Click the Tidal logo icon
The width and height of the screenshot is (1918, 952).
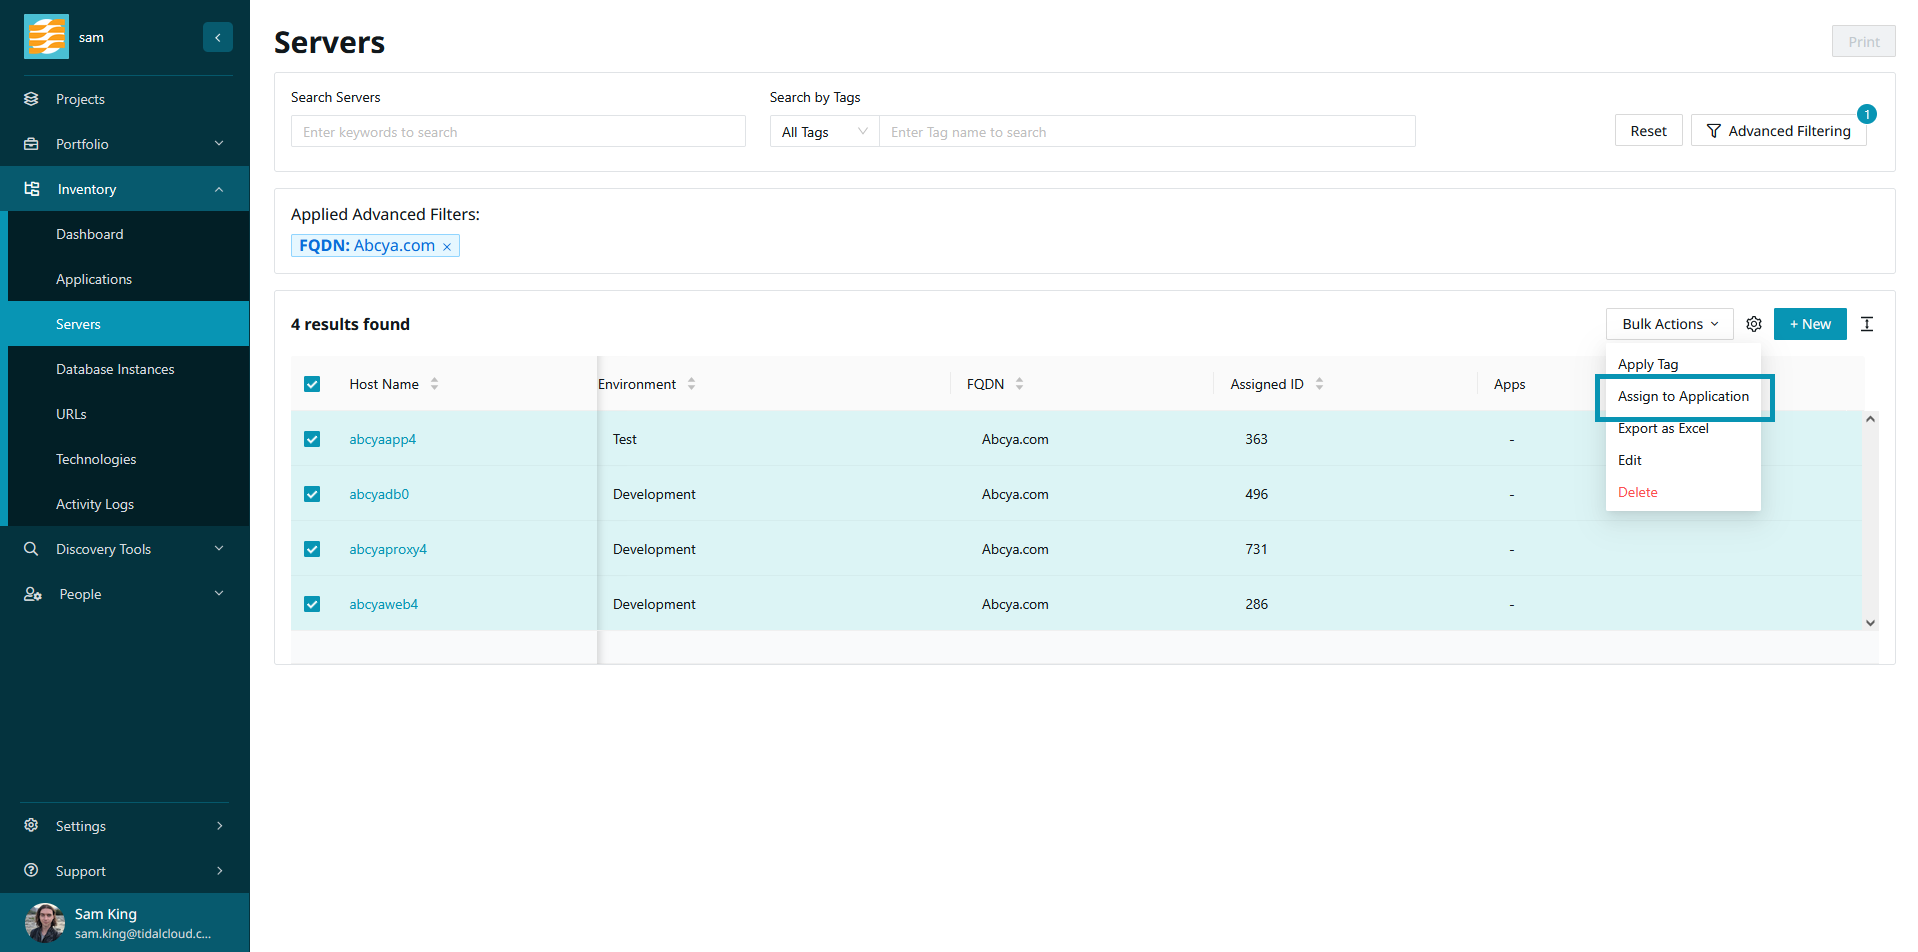point(46,37)
